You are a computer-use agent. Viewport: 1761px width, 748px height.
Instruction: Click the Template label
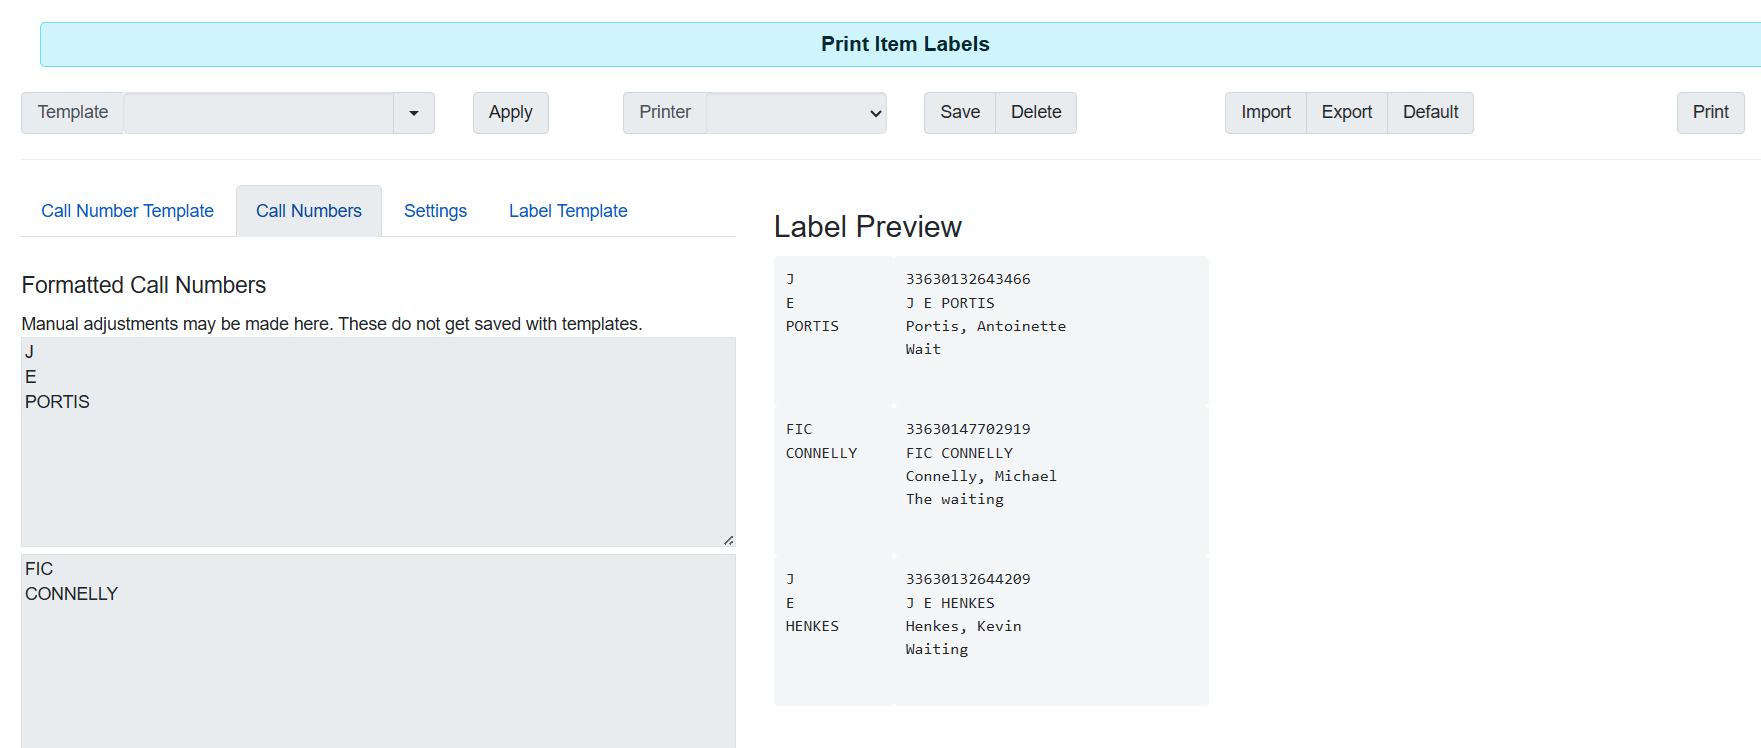(x=73, y=113)
